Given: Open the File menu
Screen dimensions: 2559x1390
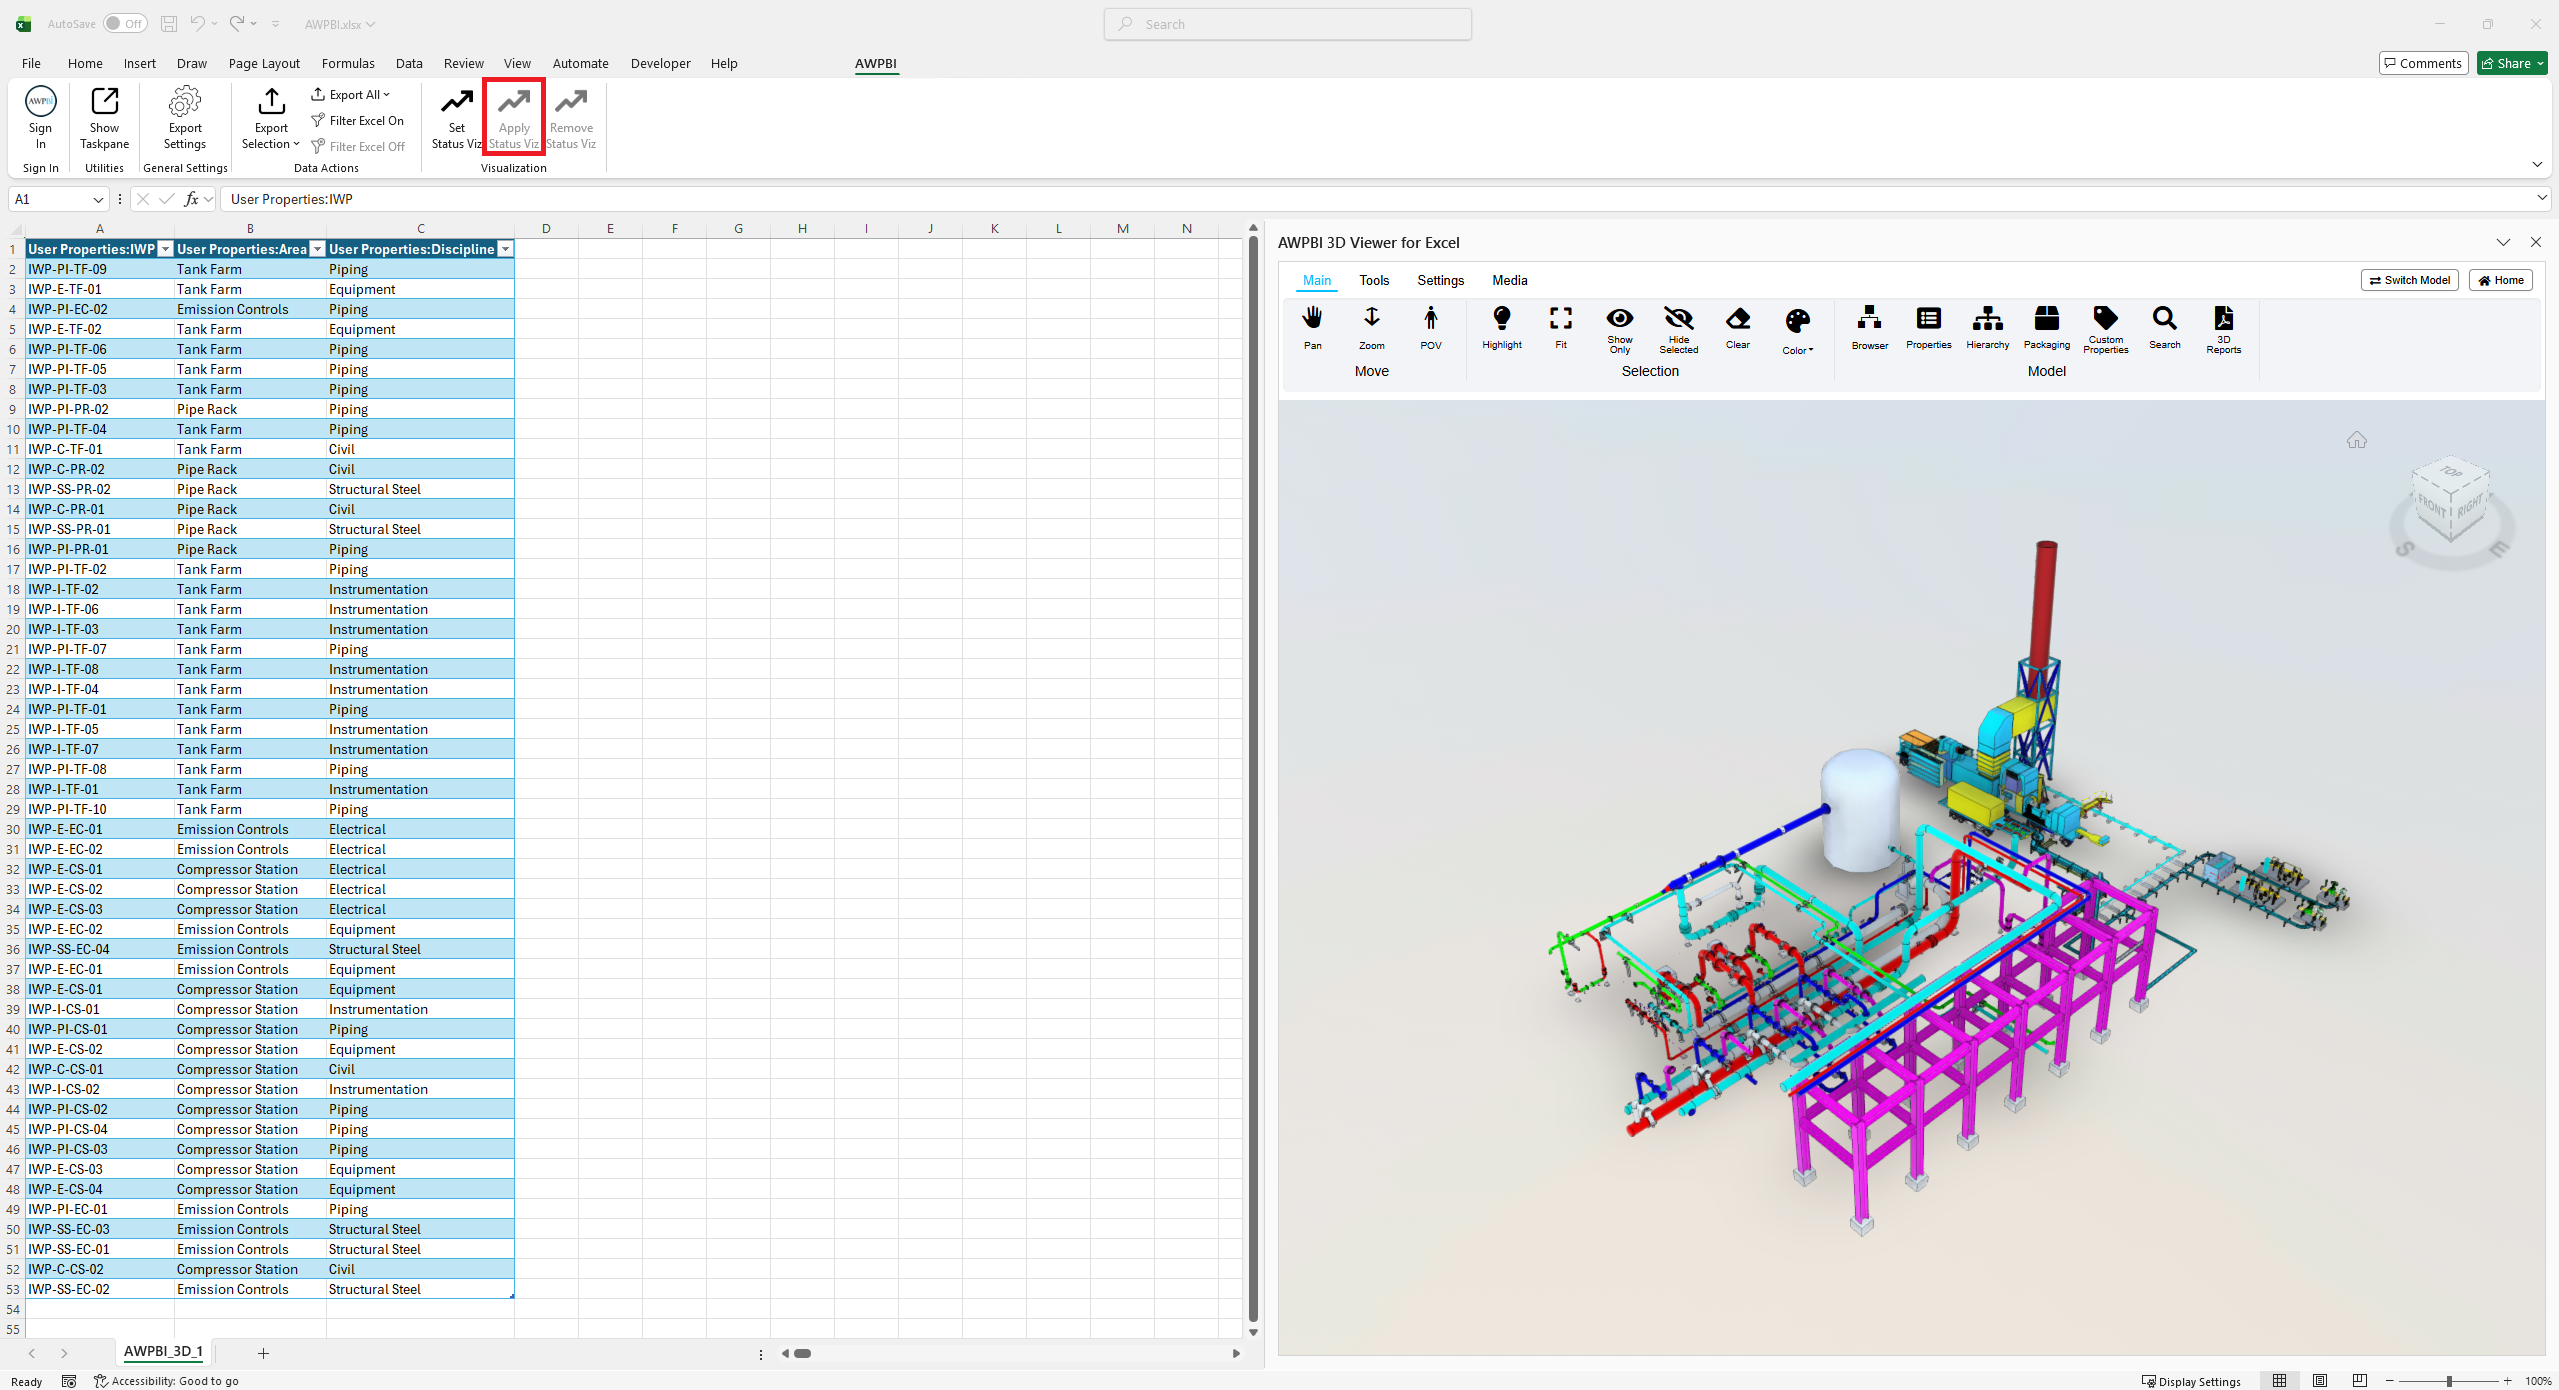Looking at the screenshot, I should (31, 63).
